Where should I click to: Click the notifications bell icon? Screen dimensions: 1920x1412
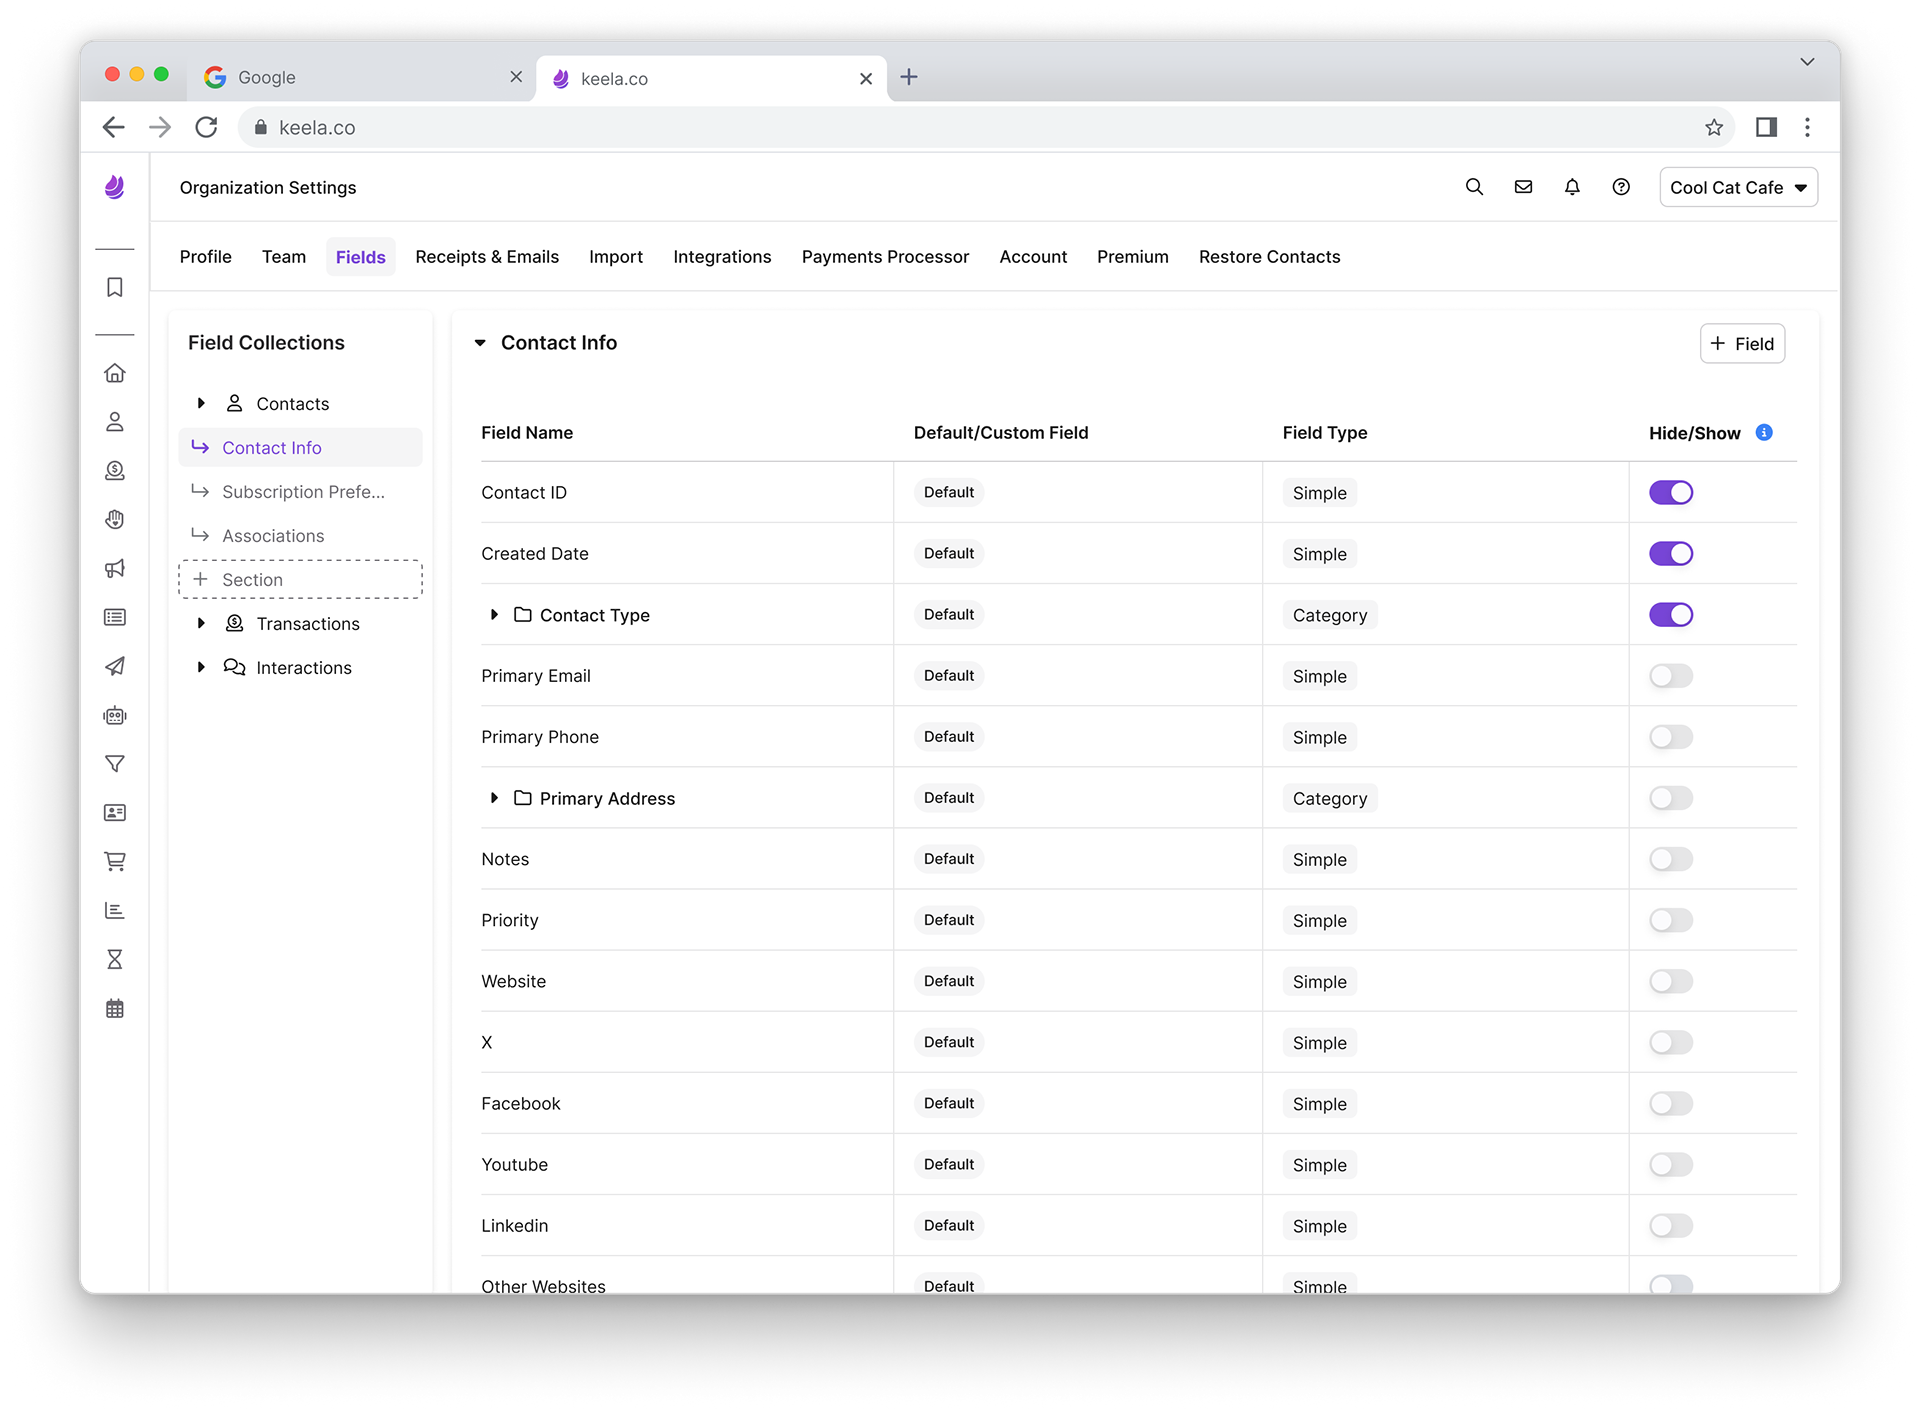coord(1572,187)
